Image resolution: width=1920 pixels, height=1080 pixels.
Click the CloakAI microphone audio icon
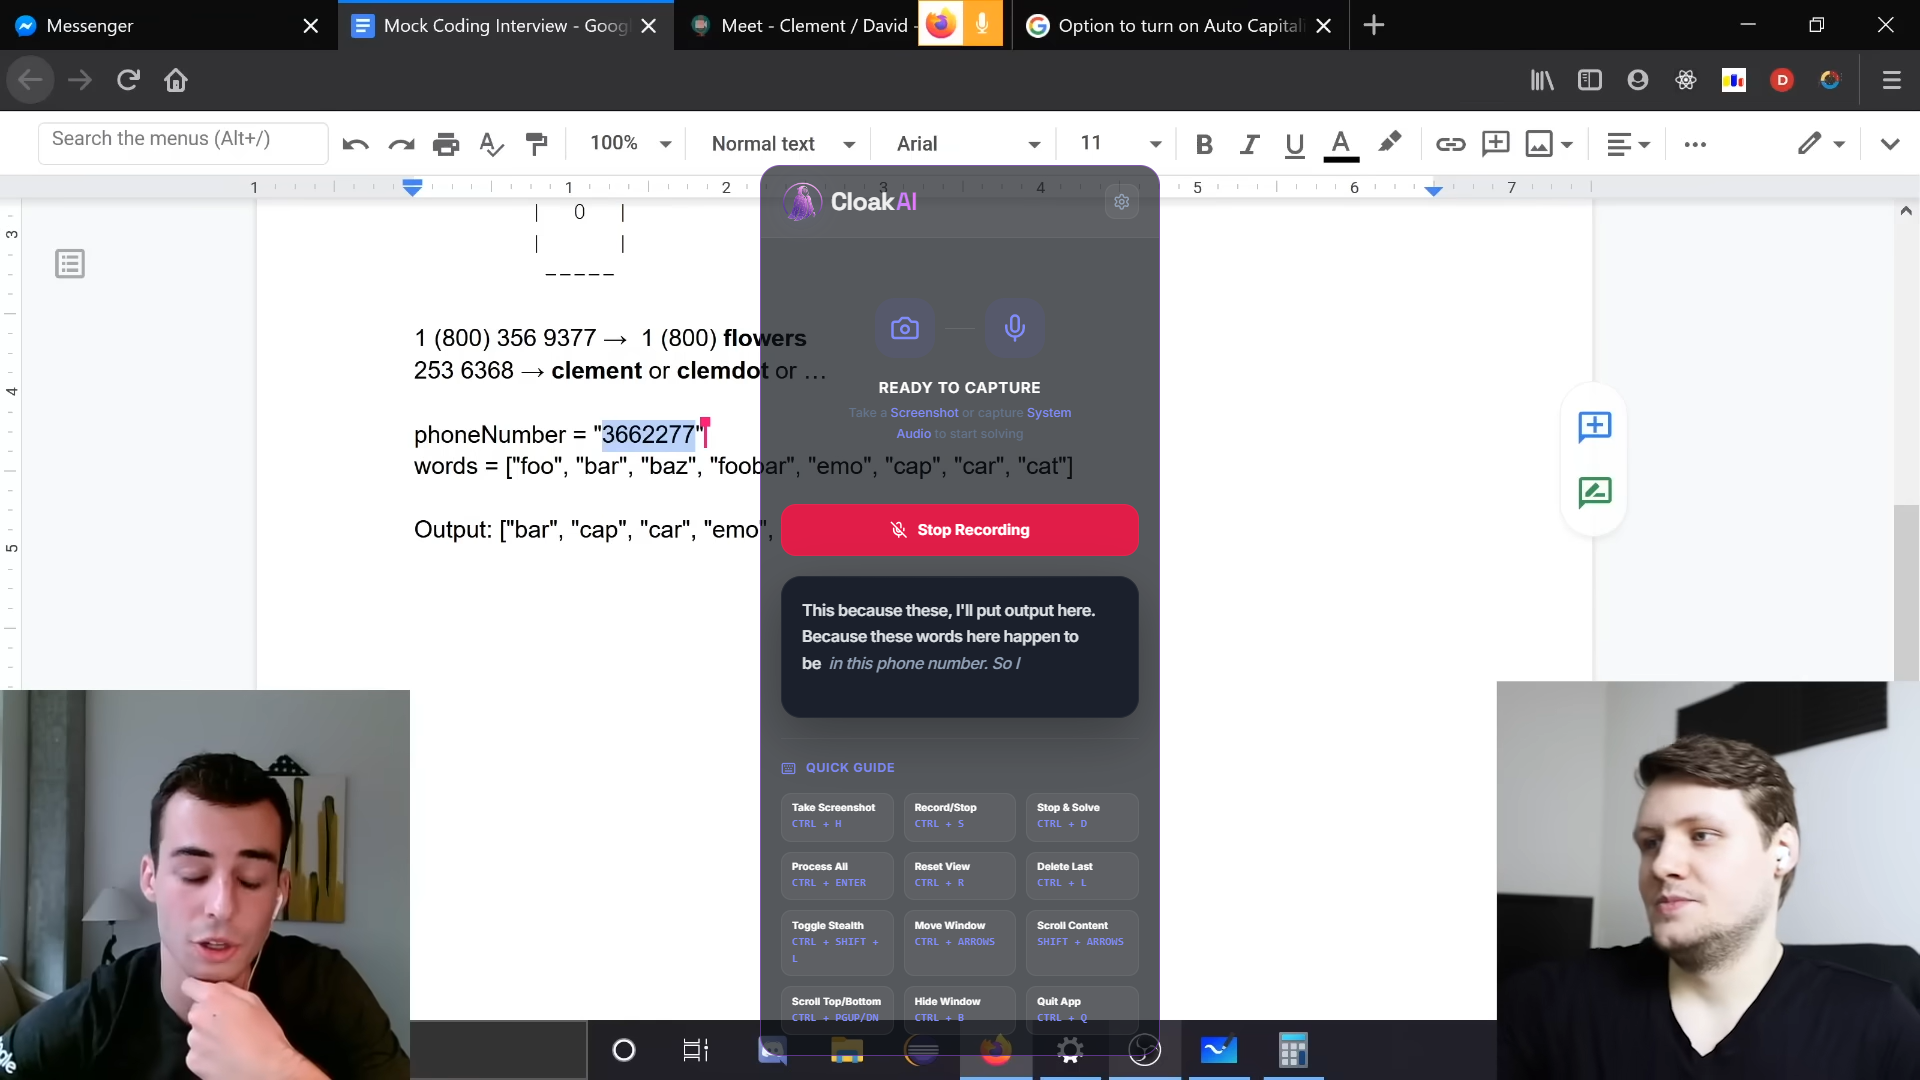coord(1014,328)
